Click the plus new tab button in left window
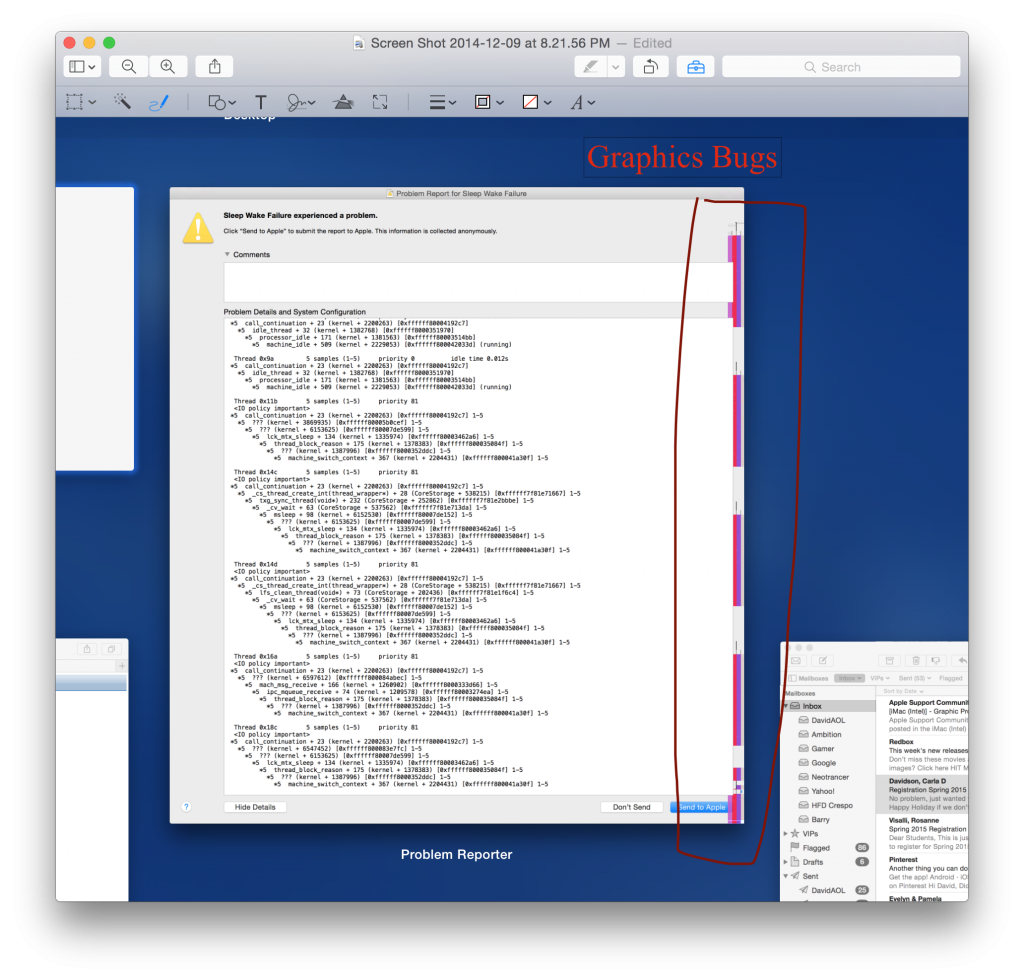The width and height of the screenshot is (1024, 980). [x=121, y=666]
